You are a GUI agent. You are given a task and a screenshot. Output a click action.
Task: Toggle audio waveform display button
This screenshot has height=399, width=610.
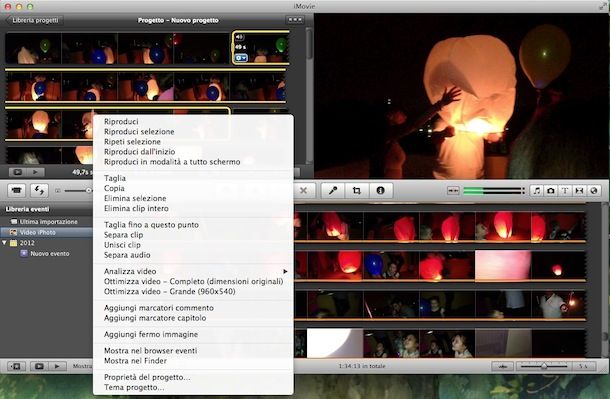coord(502,366)
